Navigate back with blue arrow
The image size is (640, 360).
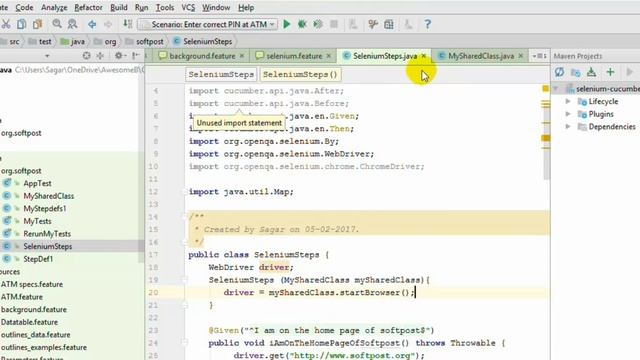coord(92,24)
